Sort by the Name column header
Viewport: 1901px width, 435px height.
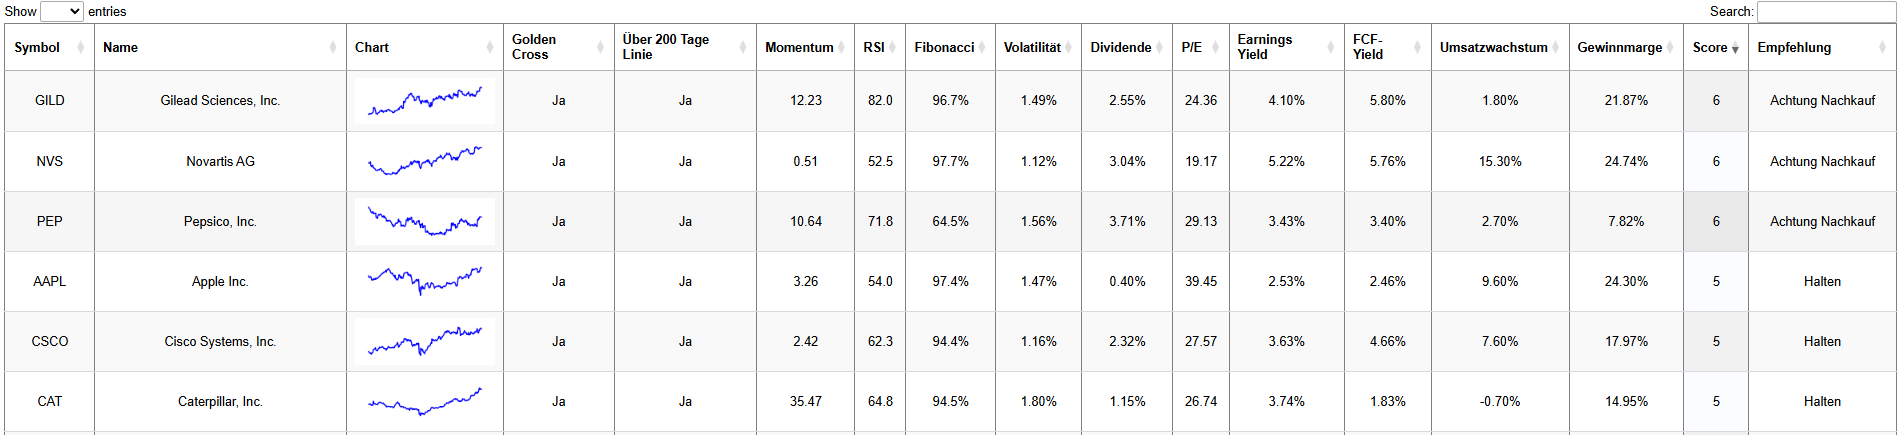coord(120,47)
